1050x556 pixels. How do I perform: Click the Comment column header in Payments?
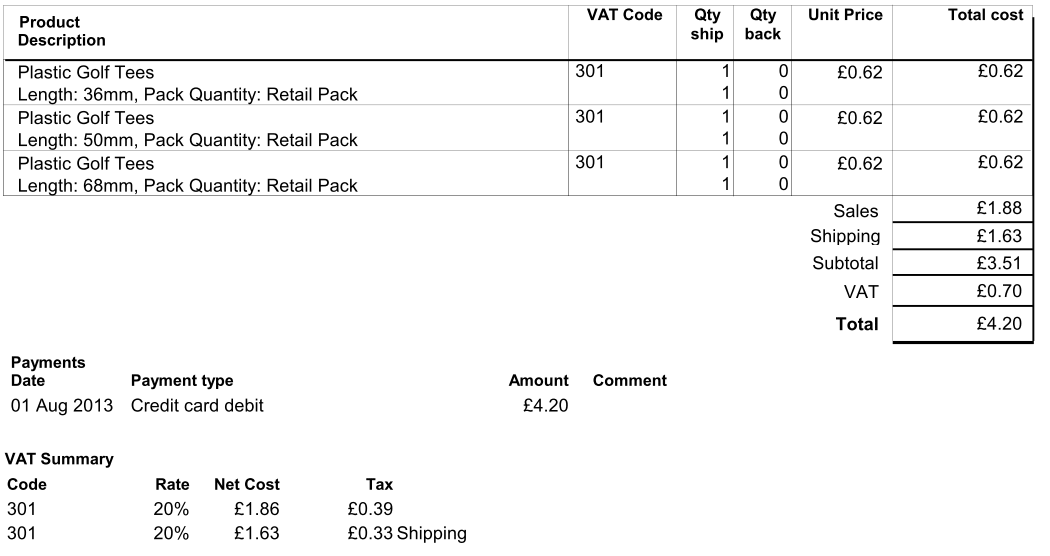point(630,380)
